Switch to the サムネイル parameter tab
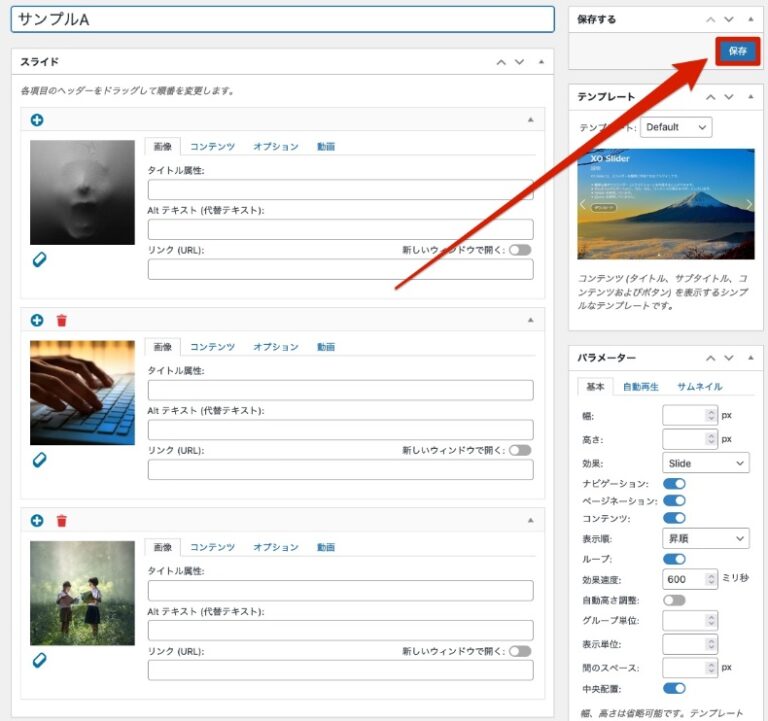Image resolution: width=768 pixels, height=721 pixels. [699, 386]
